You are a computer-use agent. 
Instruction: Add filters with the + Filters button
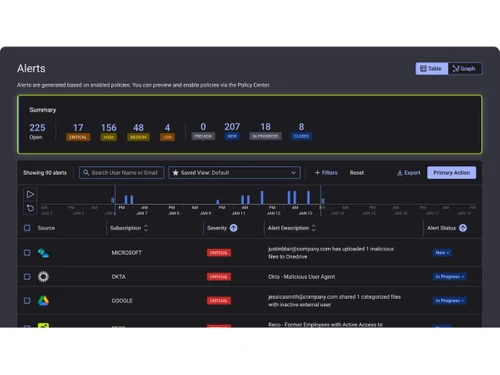click(x=326, y=173)
